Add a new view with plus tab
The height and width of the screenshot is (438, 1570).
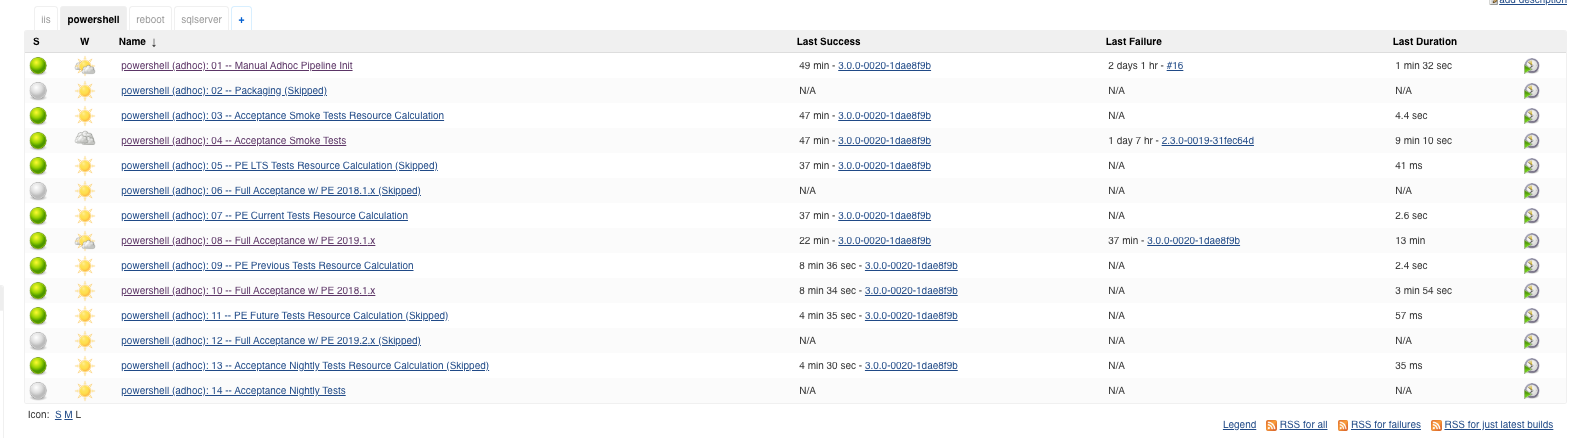pos(241,19)
